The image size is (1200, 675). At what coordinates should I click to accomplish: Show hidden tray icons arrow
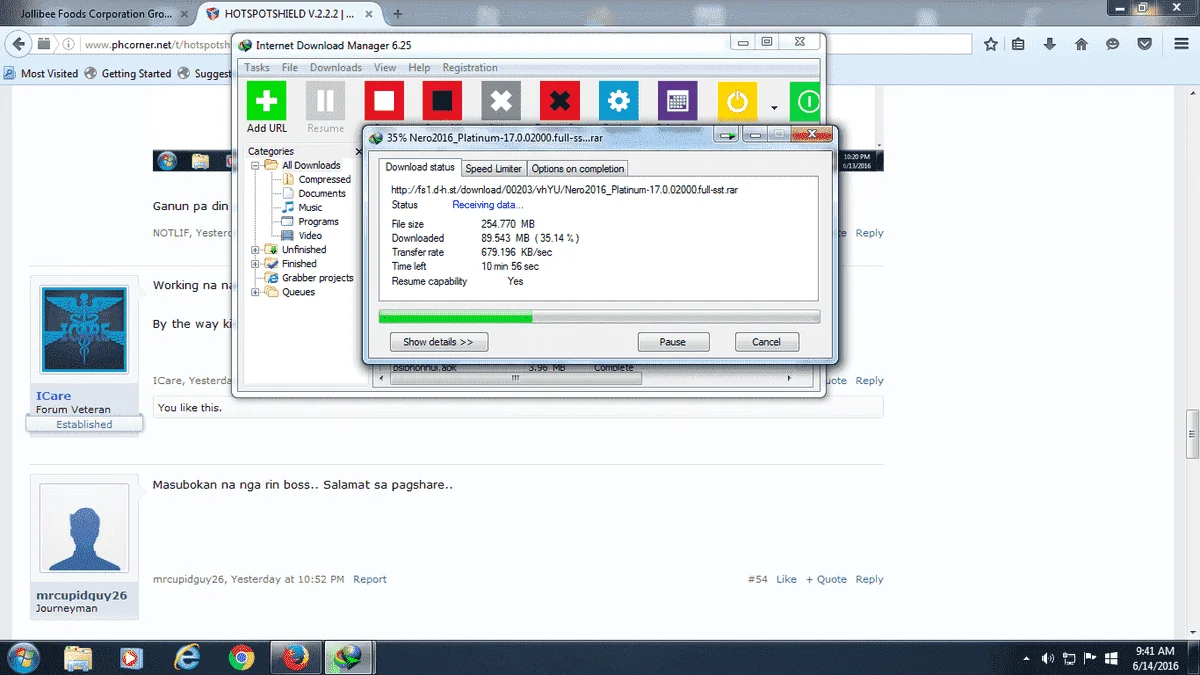coord(1028,658)
